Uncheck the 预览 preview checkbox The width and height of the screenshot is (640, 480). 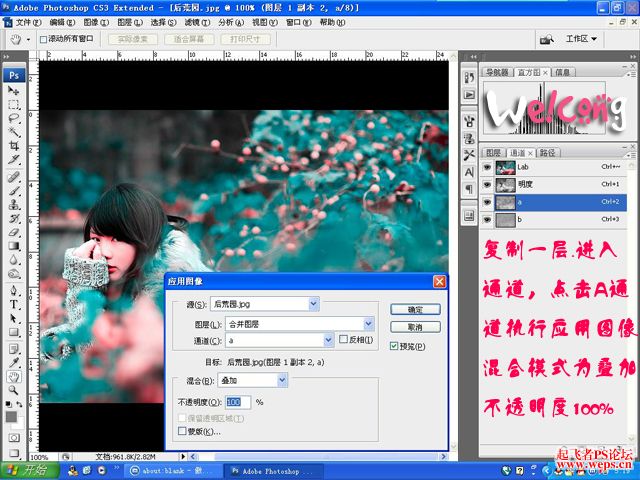pyautogui.click(x=394, y=346)
